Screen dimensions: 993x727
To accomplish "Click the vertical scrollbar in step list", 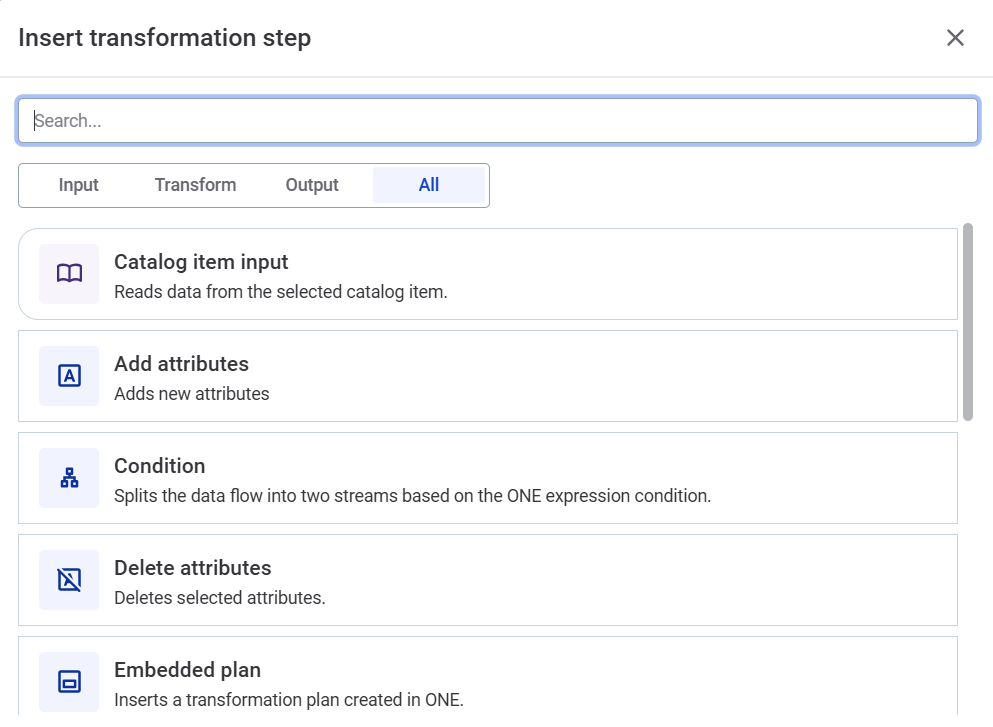I will click(967, 320).
